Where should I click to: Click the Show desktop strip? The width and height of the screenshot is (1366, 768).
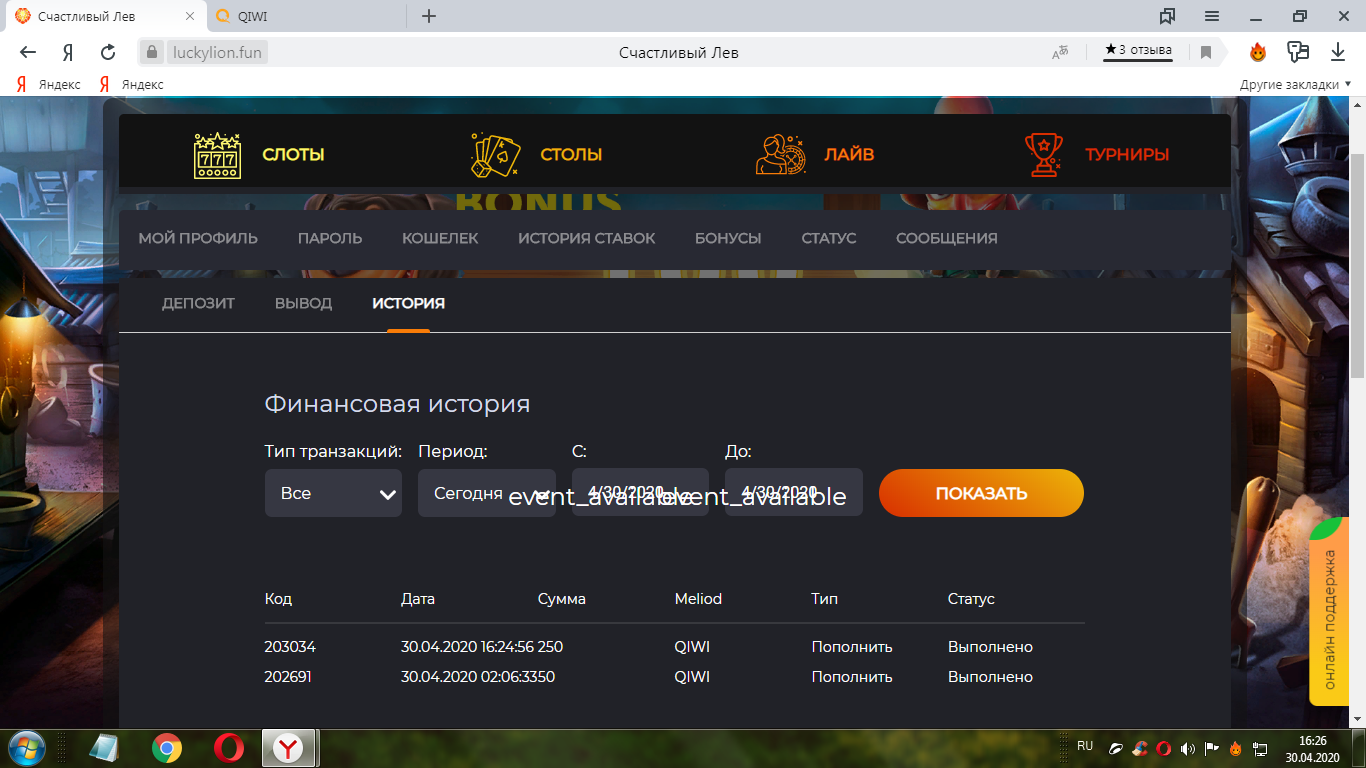coord(1360,748)
